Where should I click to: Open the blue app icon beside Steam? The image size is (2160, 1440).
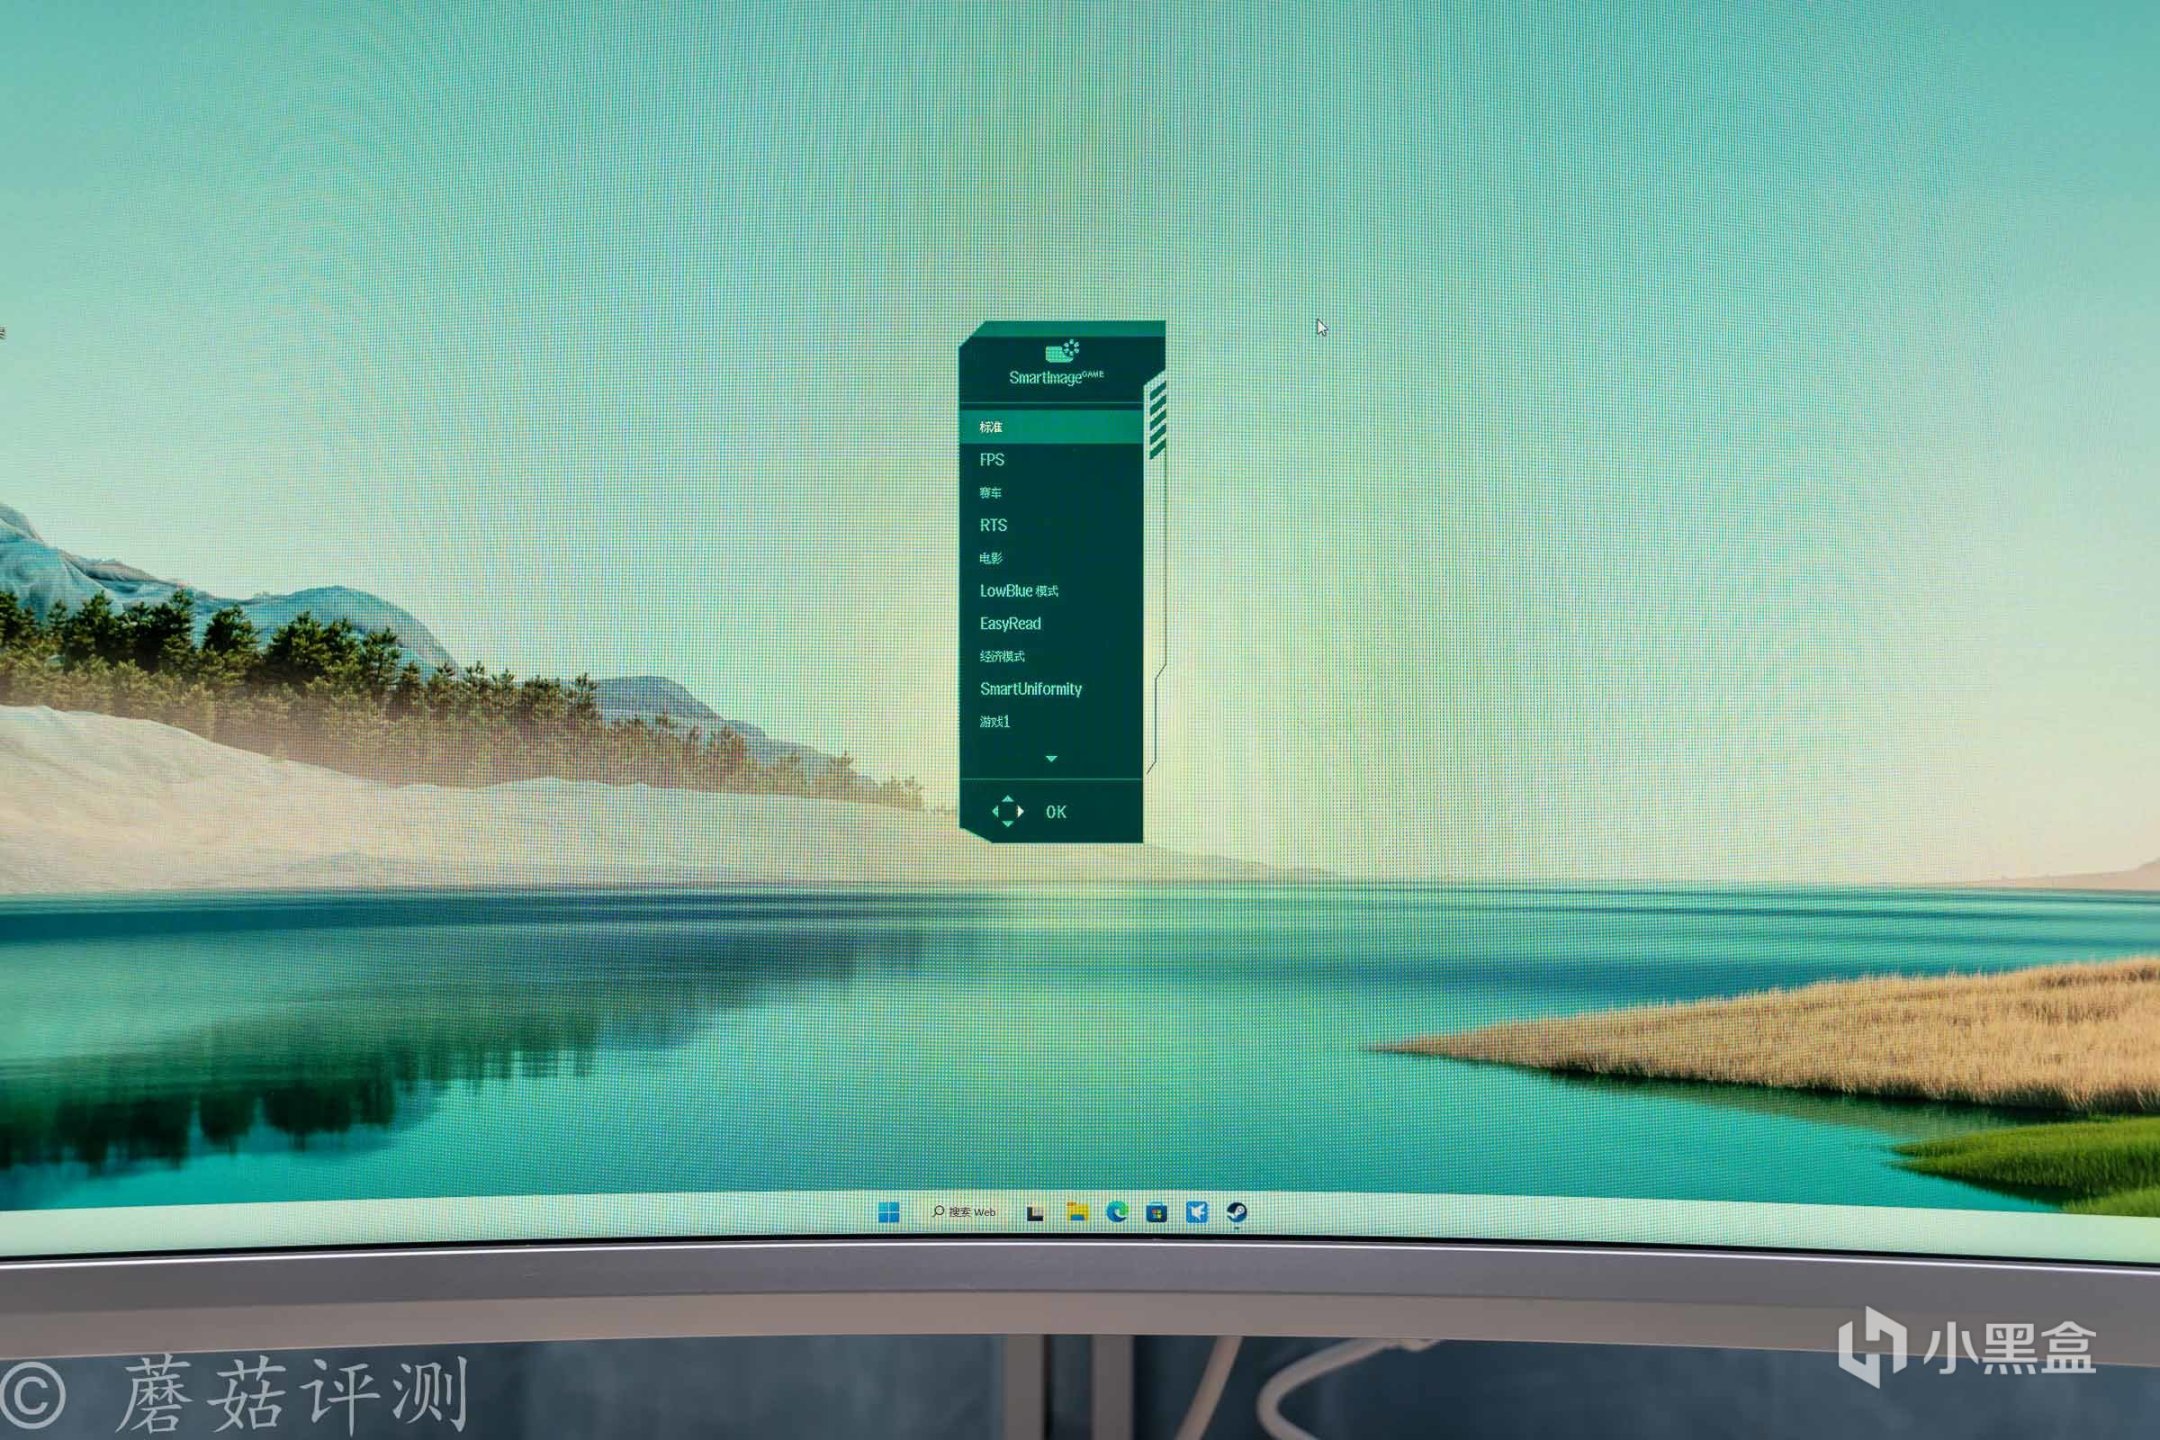click(1197, 1213)
